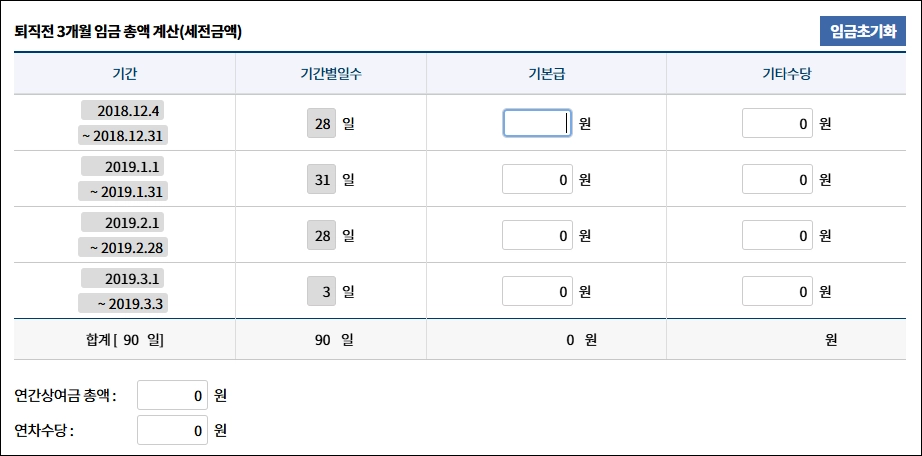Click the 3 일 day-count box
The image size is (922, 456).
[321, 292]
